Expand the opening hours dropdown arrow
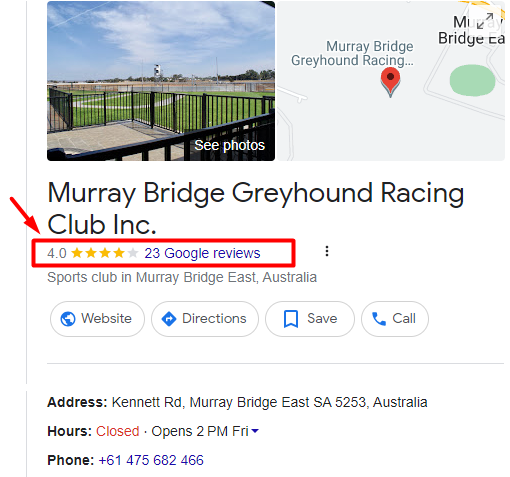Image resolution: width=510 pixels, height=477 pixels. click(255, 431)
